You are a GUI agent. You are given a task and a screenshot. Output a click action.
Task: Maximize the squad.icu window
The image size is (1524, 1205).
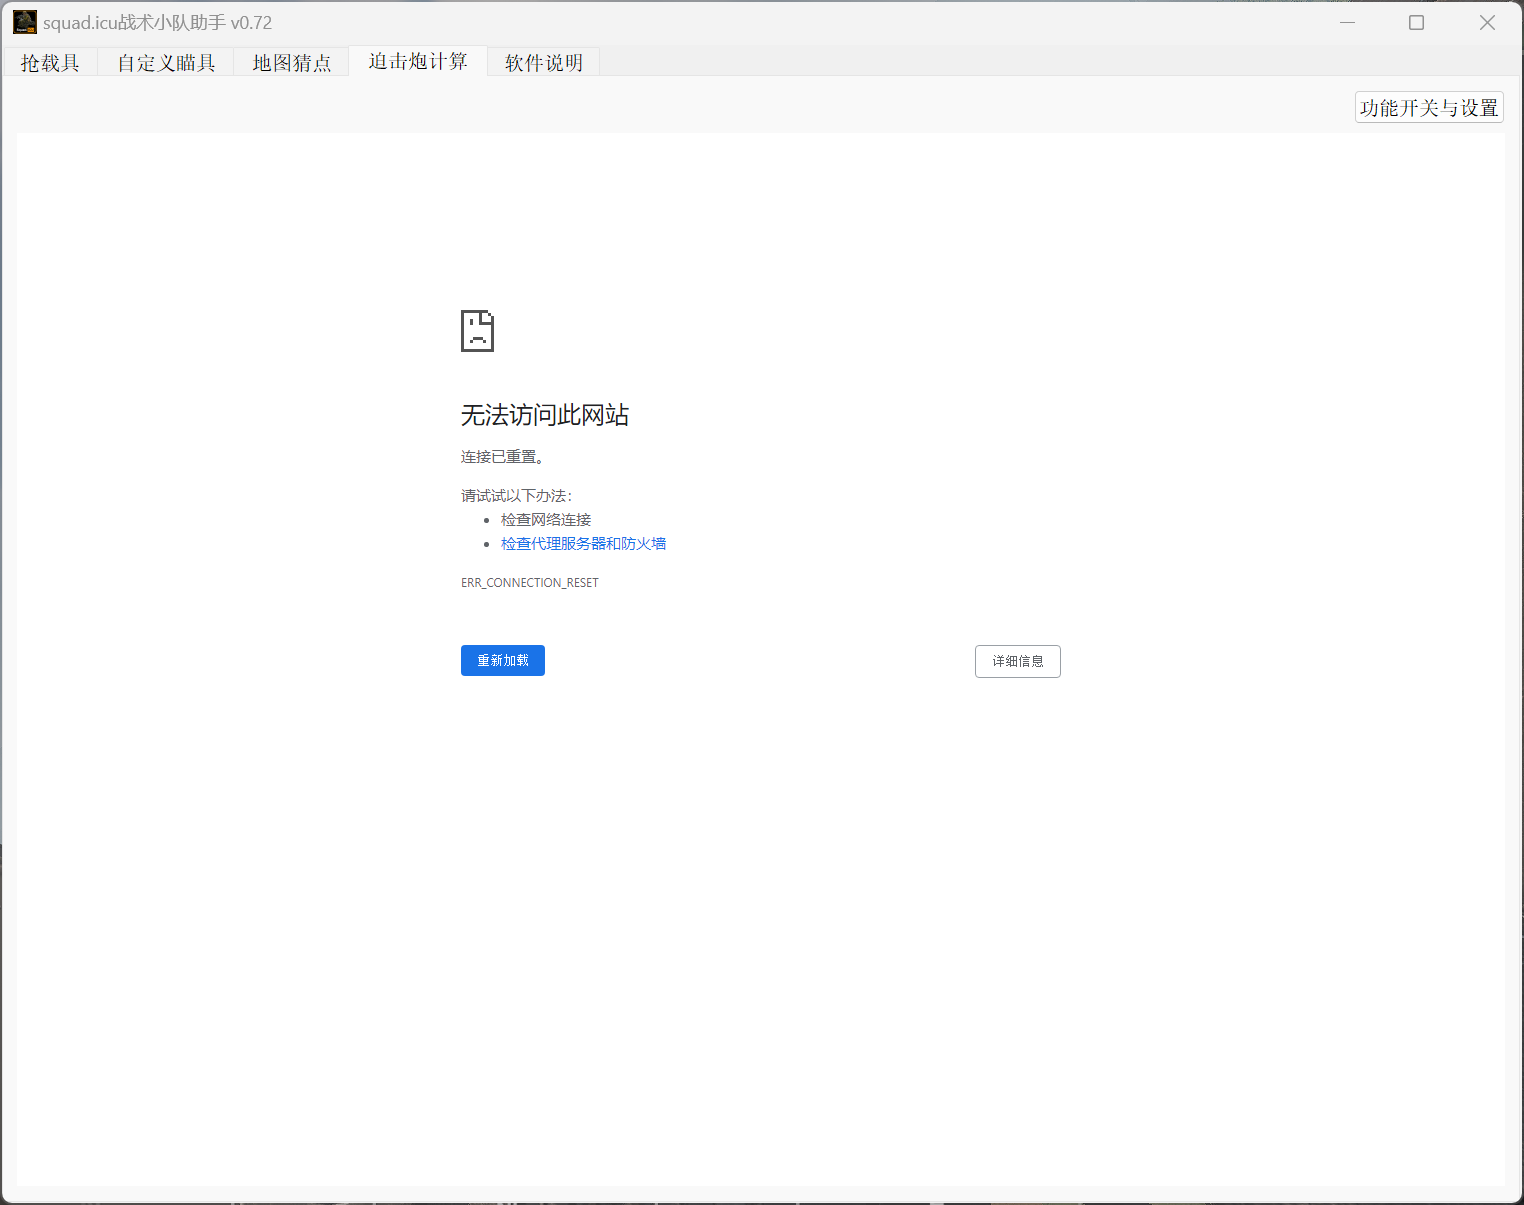1416,22
